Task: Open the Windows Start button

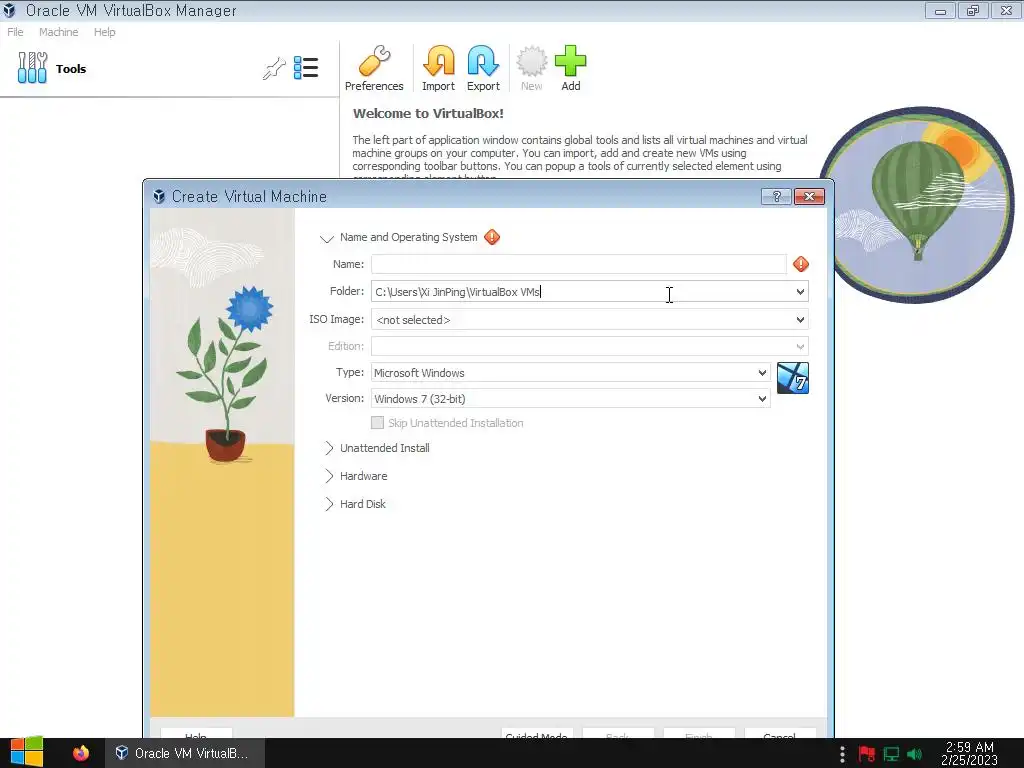Action: pos(27,752)
